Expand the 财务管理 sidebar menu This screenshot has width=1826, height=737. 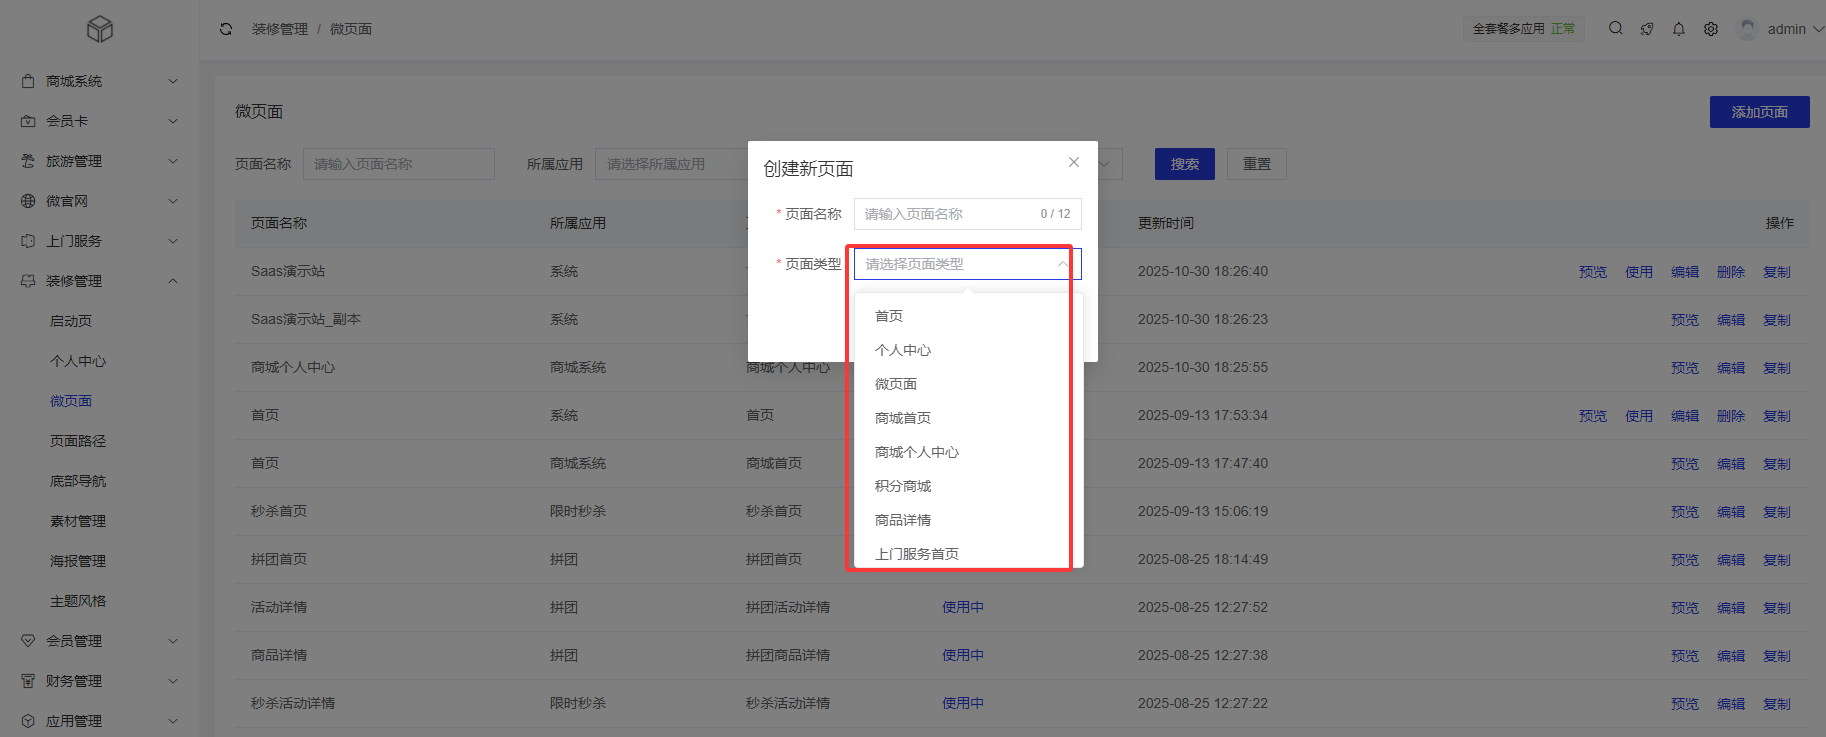coord(99,681)
